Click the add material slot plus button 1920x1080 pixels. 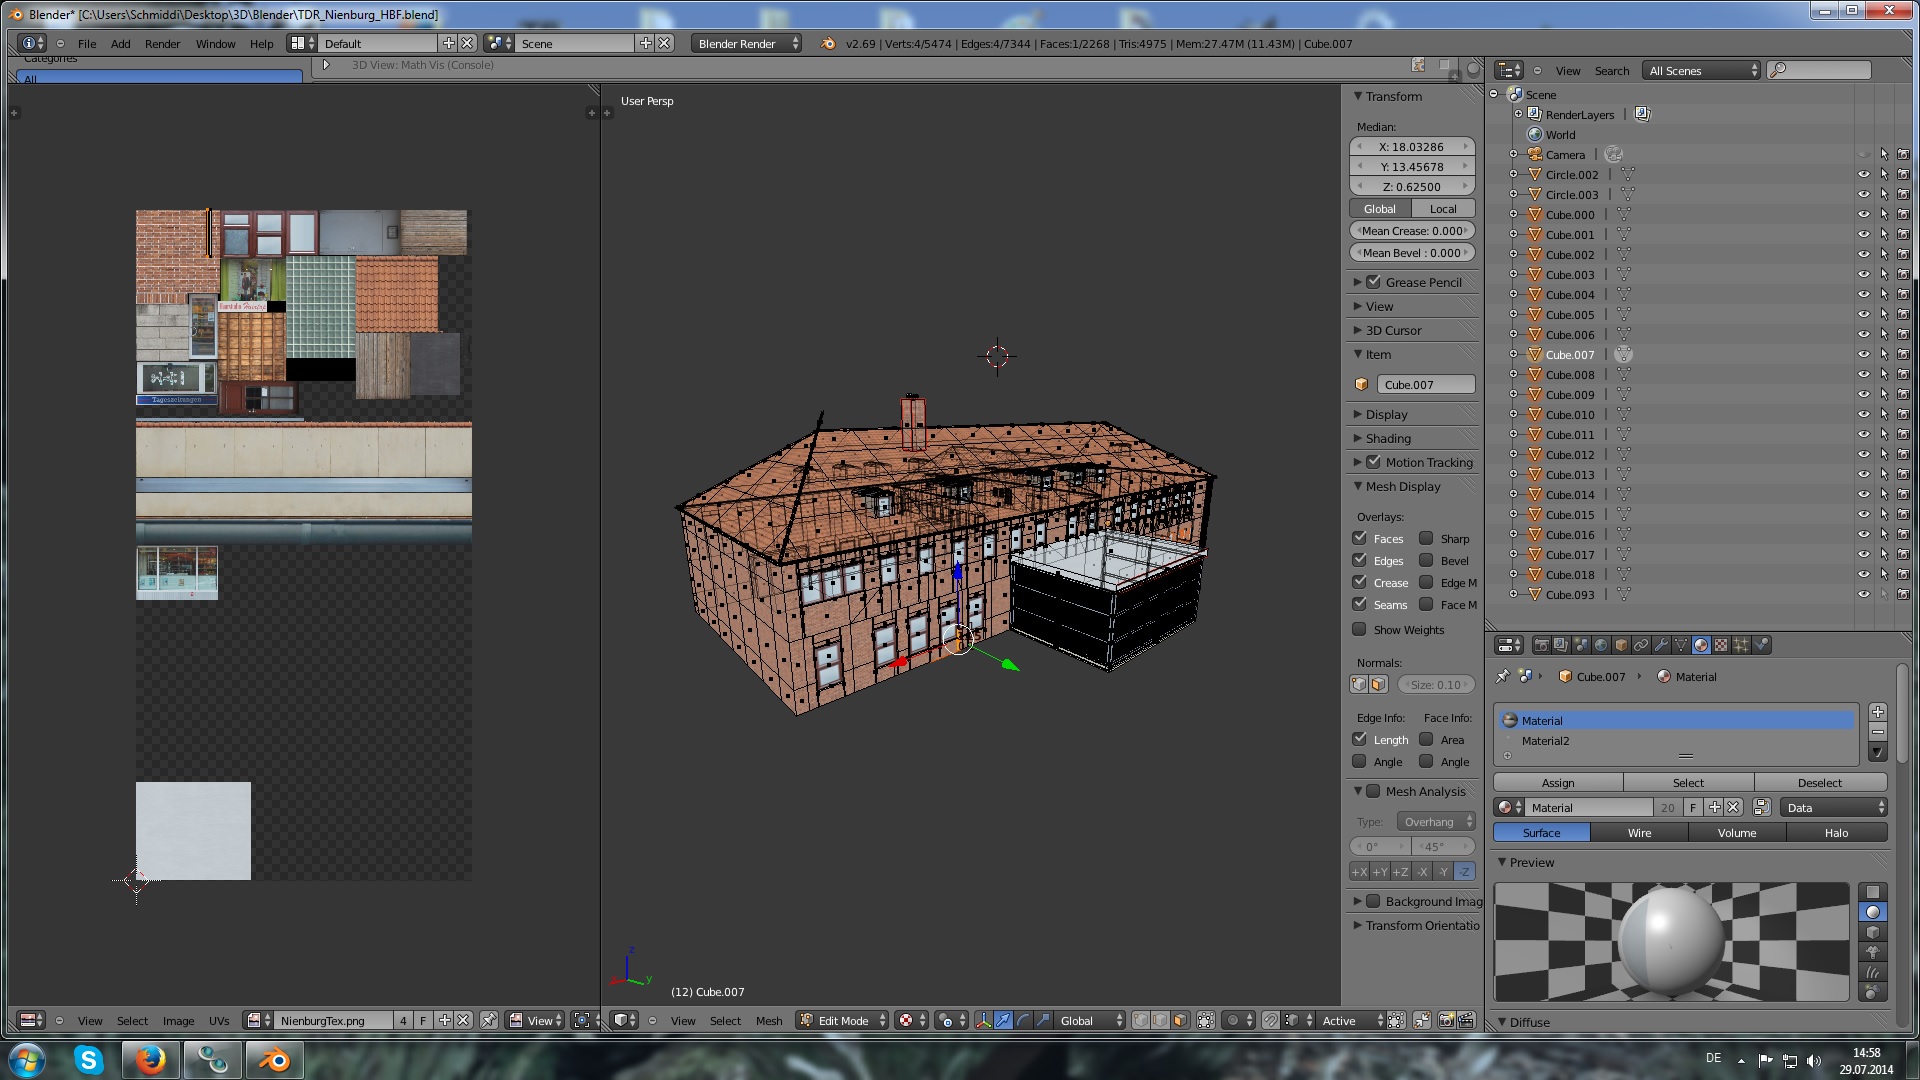tap(1877, 712)
